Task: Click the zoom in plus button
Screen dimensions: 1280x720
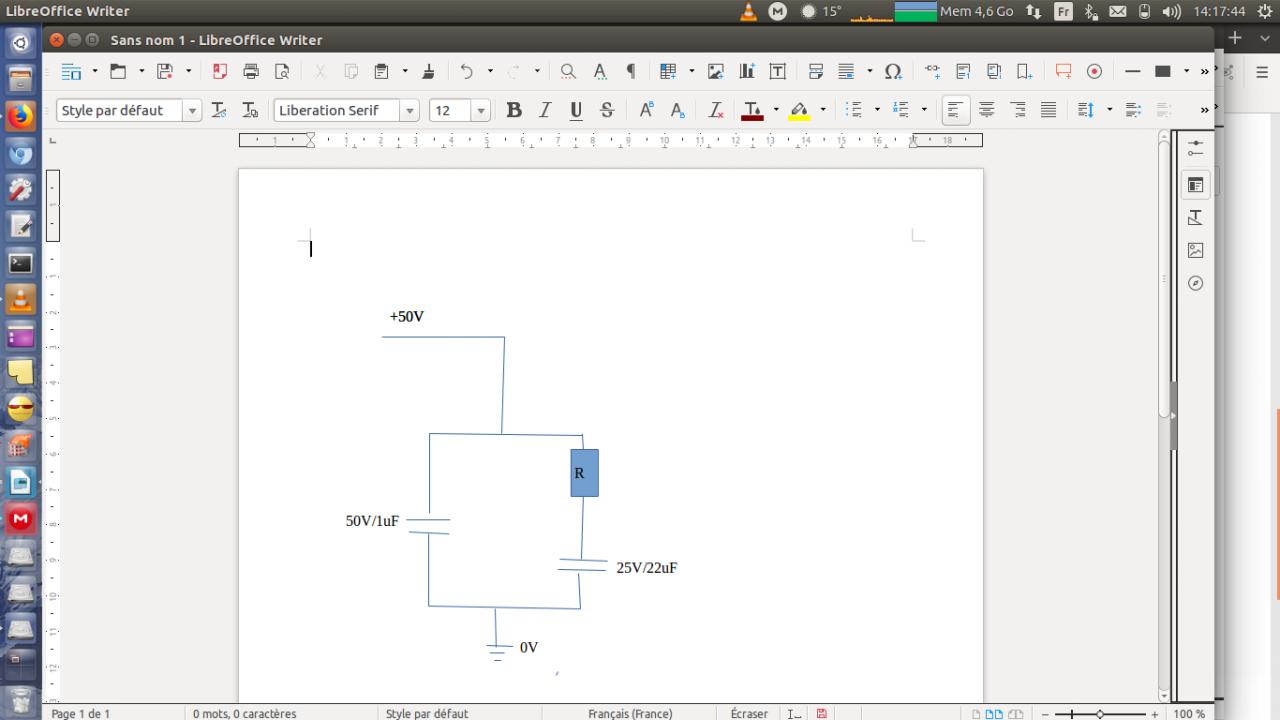Action: click(x=1155, y=714)
